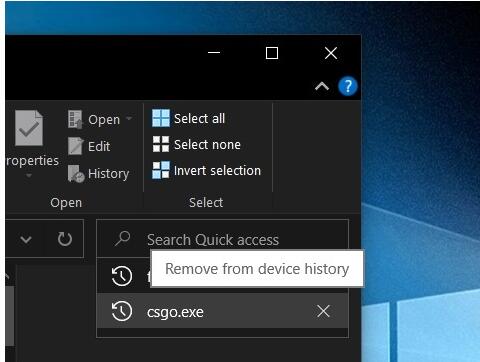Click the Edit pencil icon
The width and height of the screenshot is (480, 362).
pos(75,146)
